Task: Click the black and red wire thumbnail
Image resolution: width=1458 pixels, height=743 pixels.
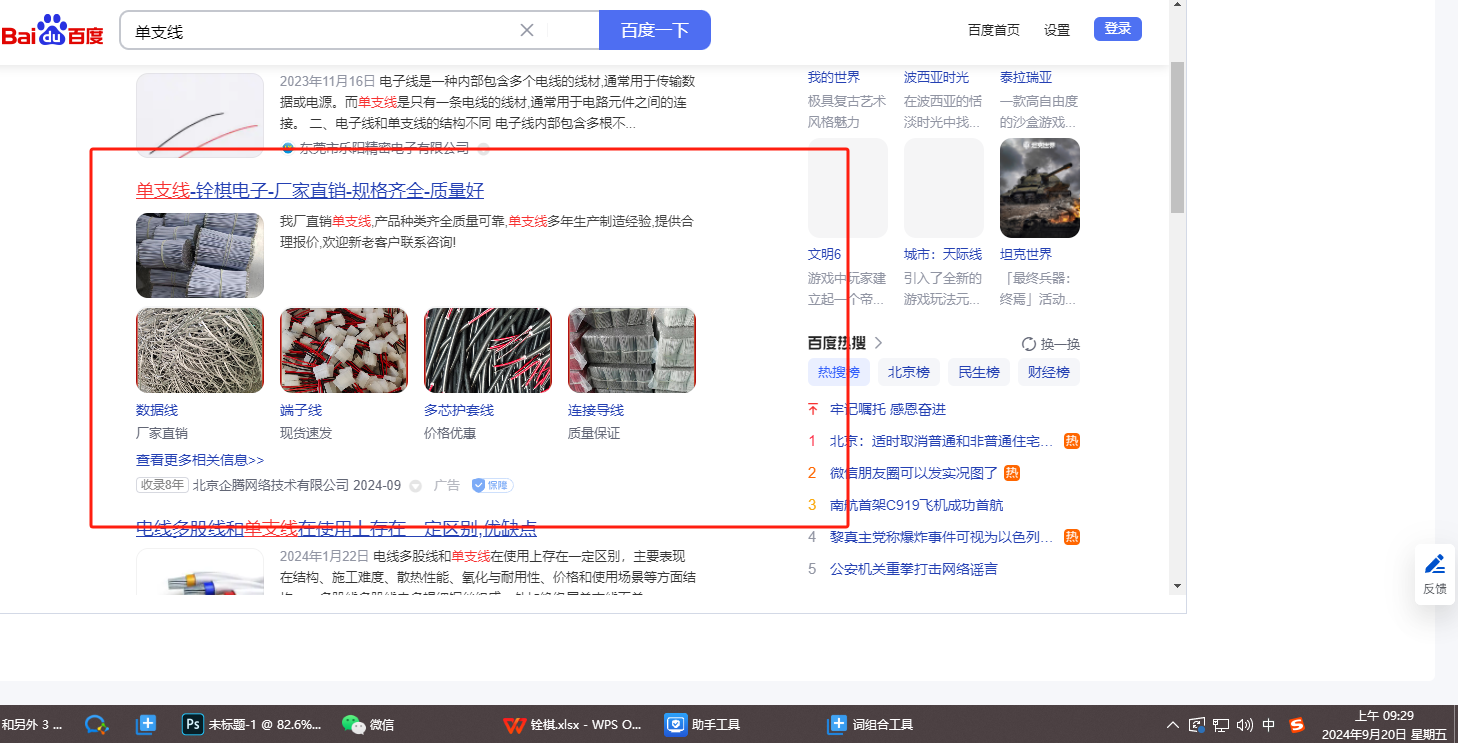Action: coord(200,115)
